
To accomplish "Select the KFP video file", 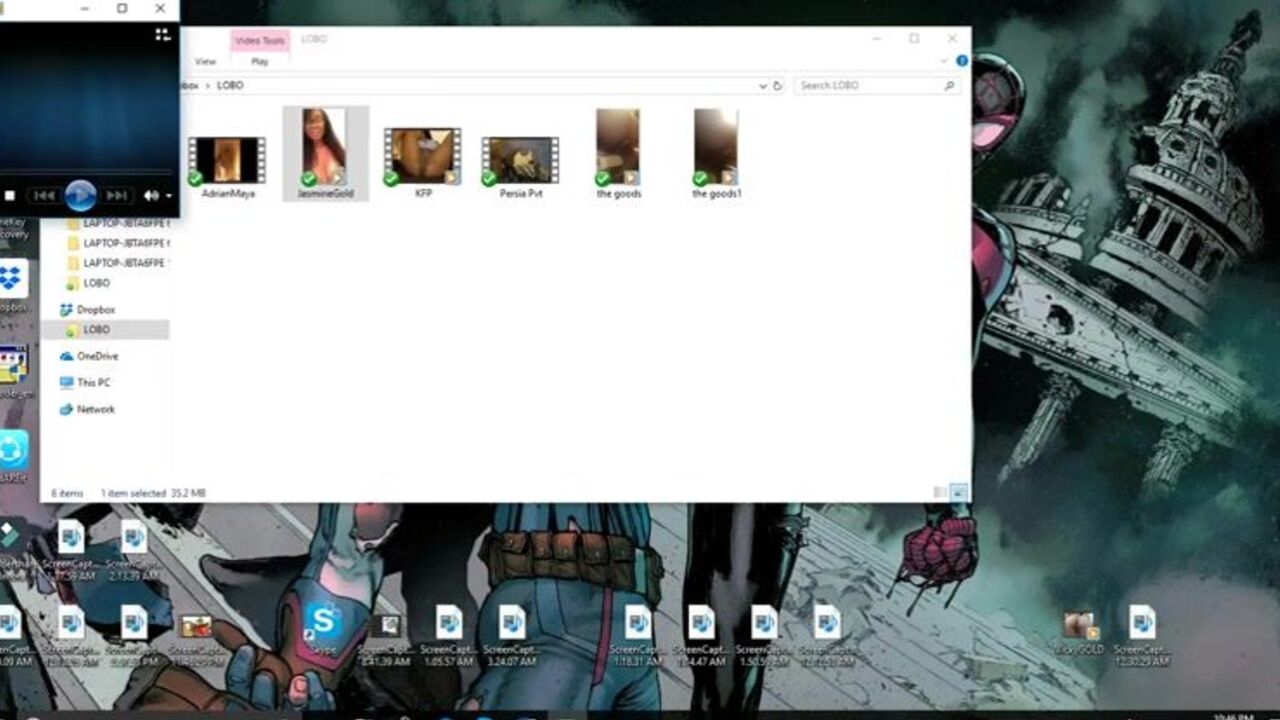I will click(422, 160).
